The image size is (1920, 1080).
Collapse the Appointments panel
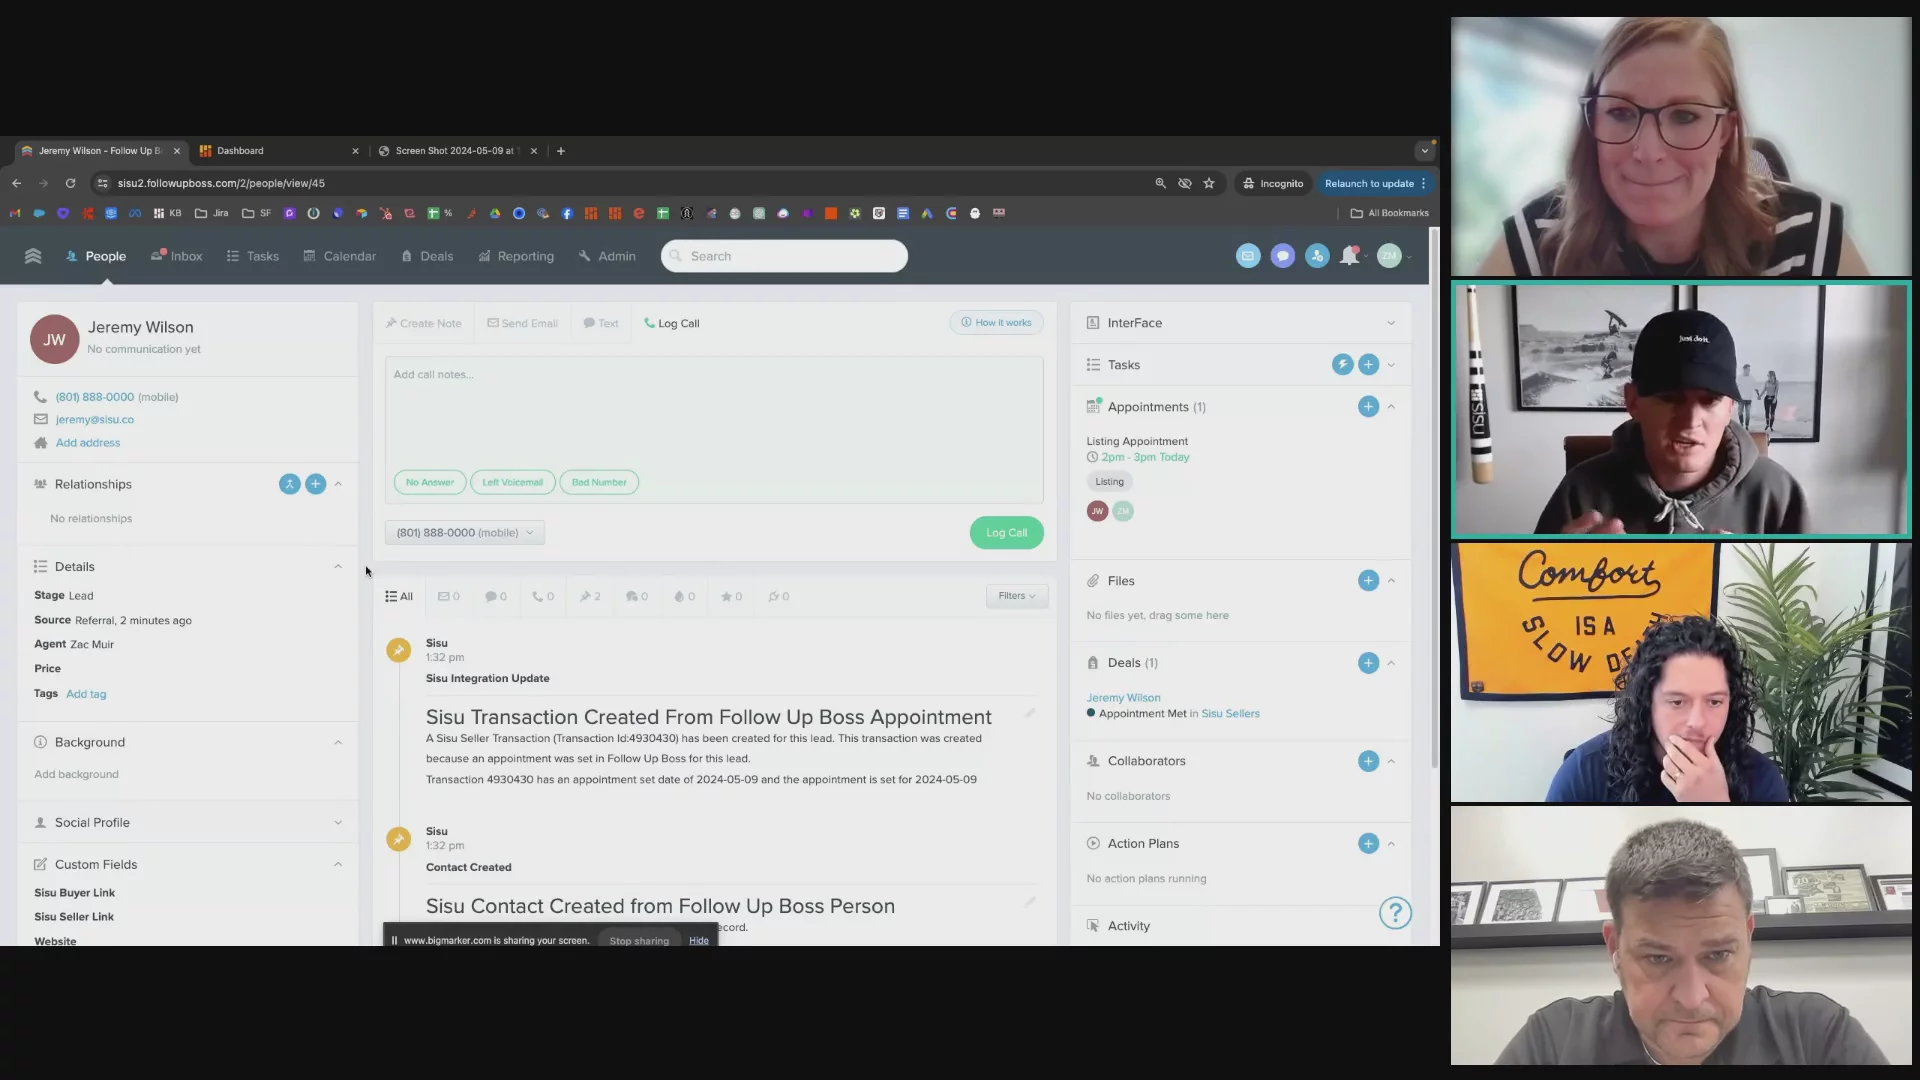(x=1391, y=407)
